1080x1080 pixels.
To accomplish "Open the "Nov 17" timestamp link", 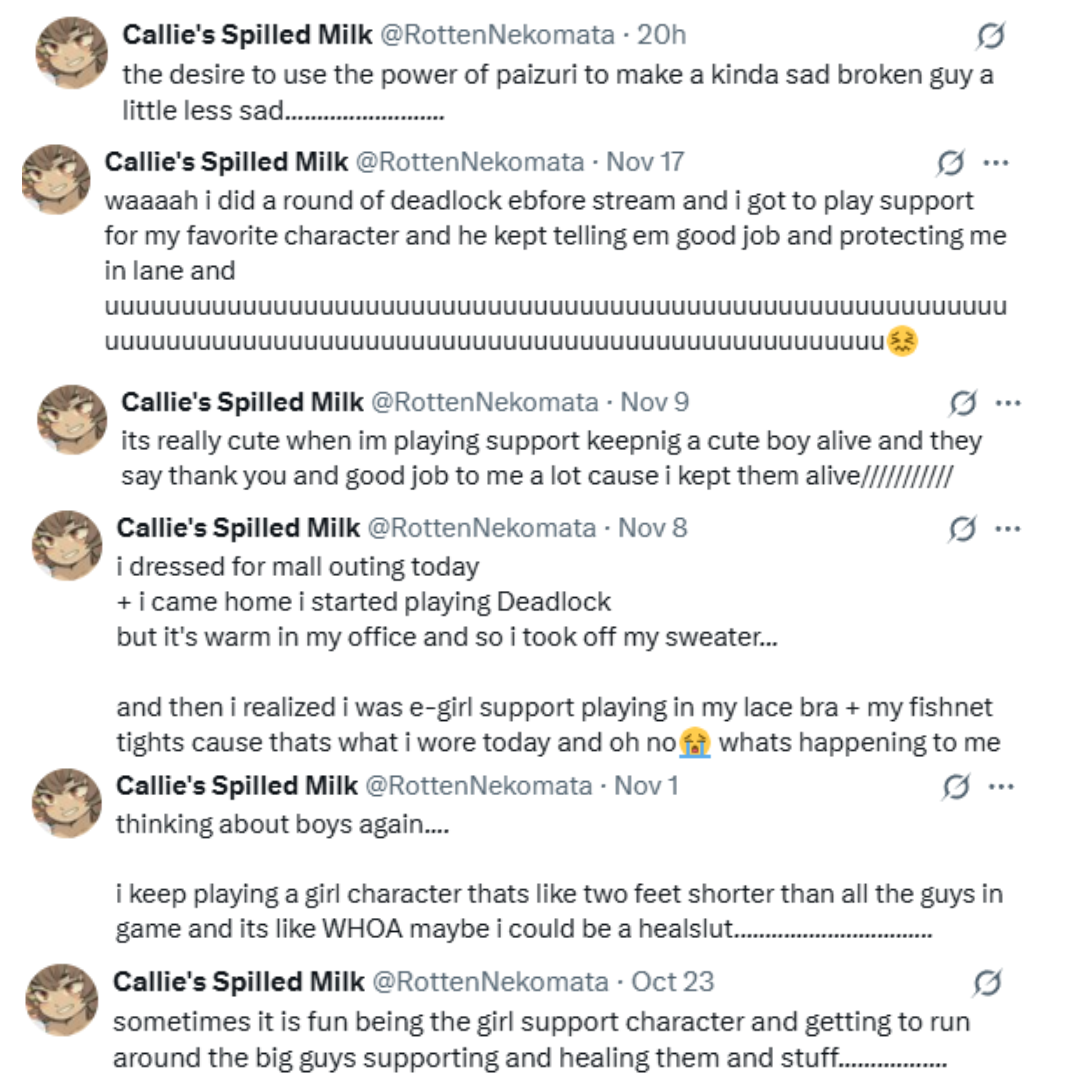I will tap(646, 162).
